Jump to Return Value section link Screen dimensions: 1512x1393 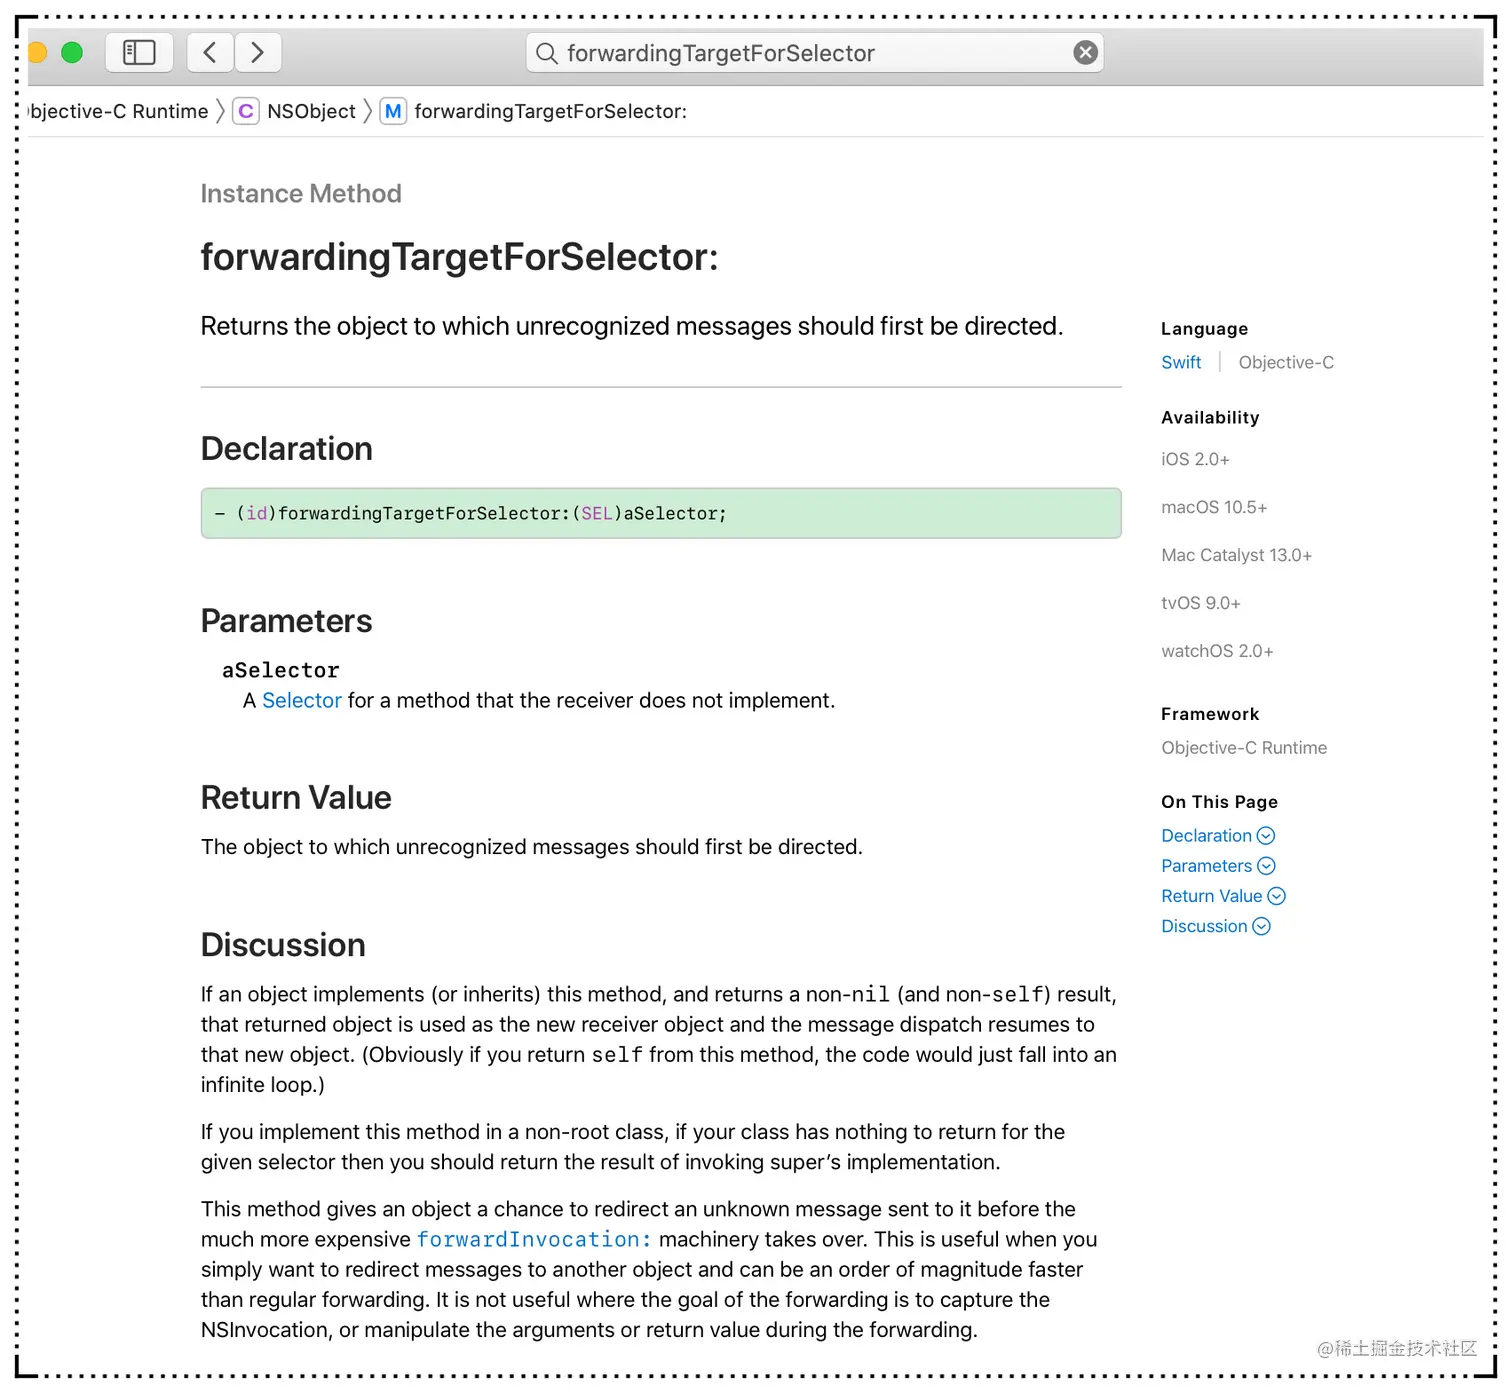pos(1212,896)
